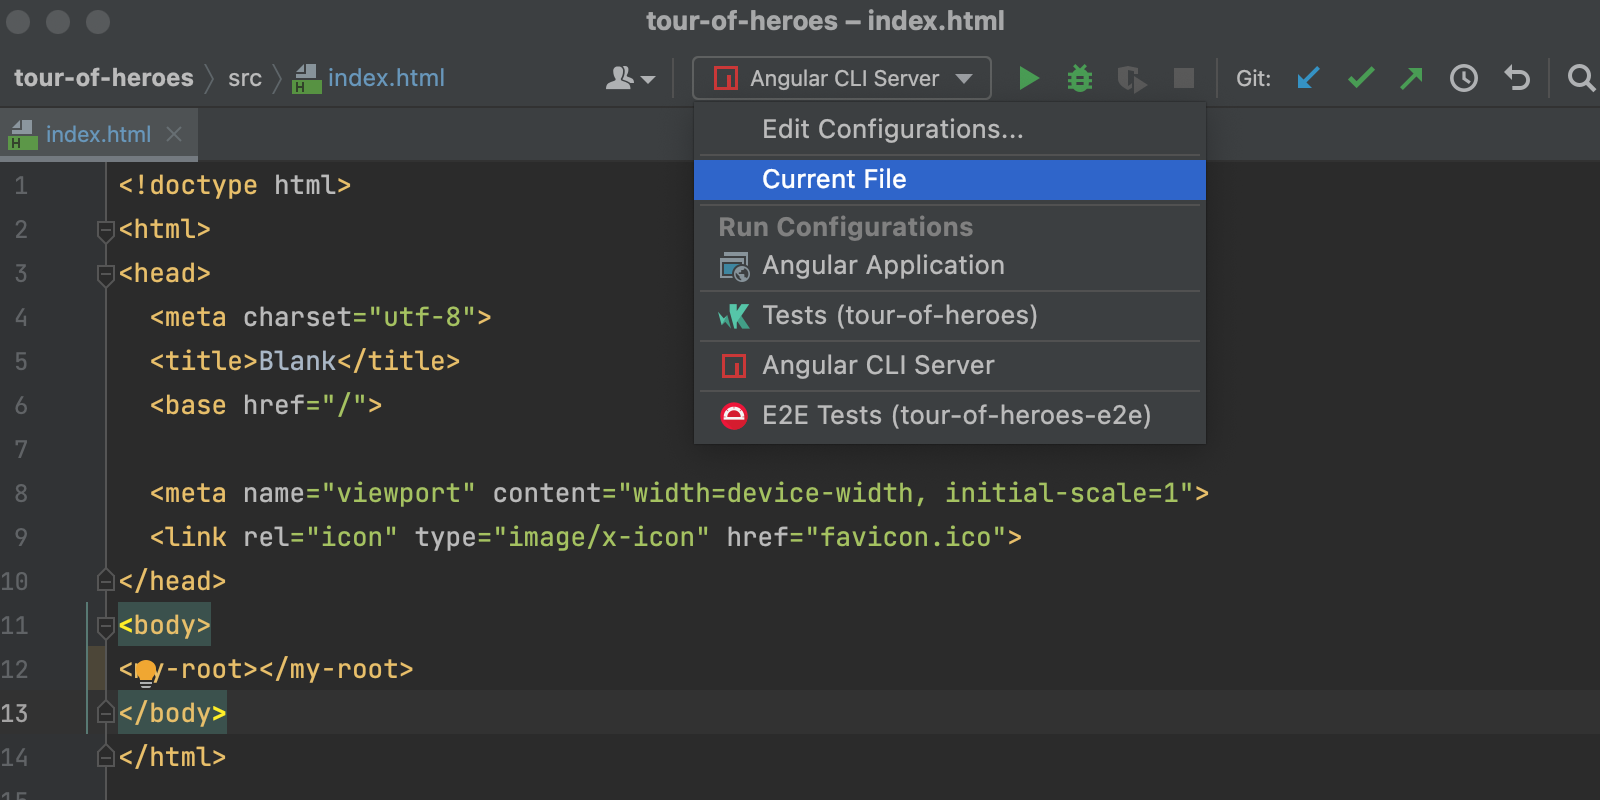The image size is (1600, 800).
Task: Open Search Everywhere magnifier icon
Action: click(1580, 78)
